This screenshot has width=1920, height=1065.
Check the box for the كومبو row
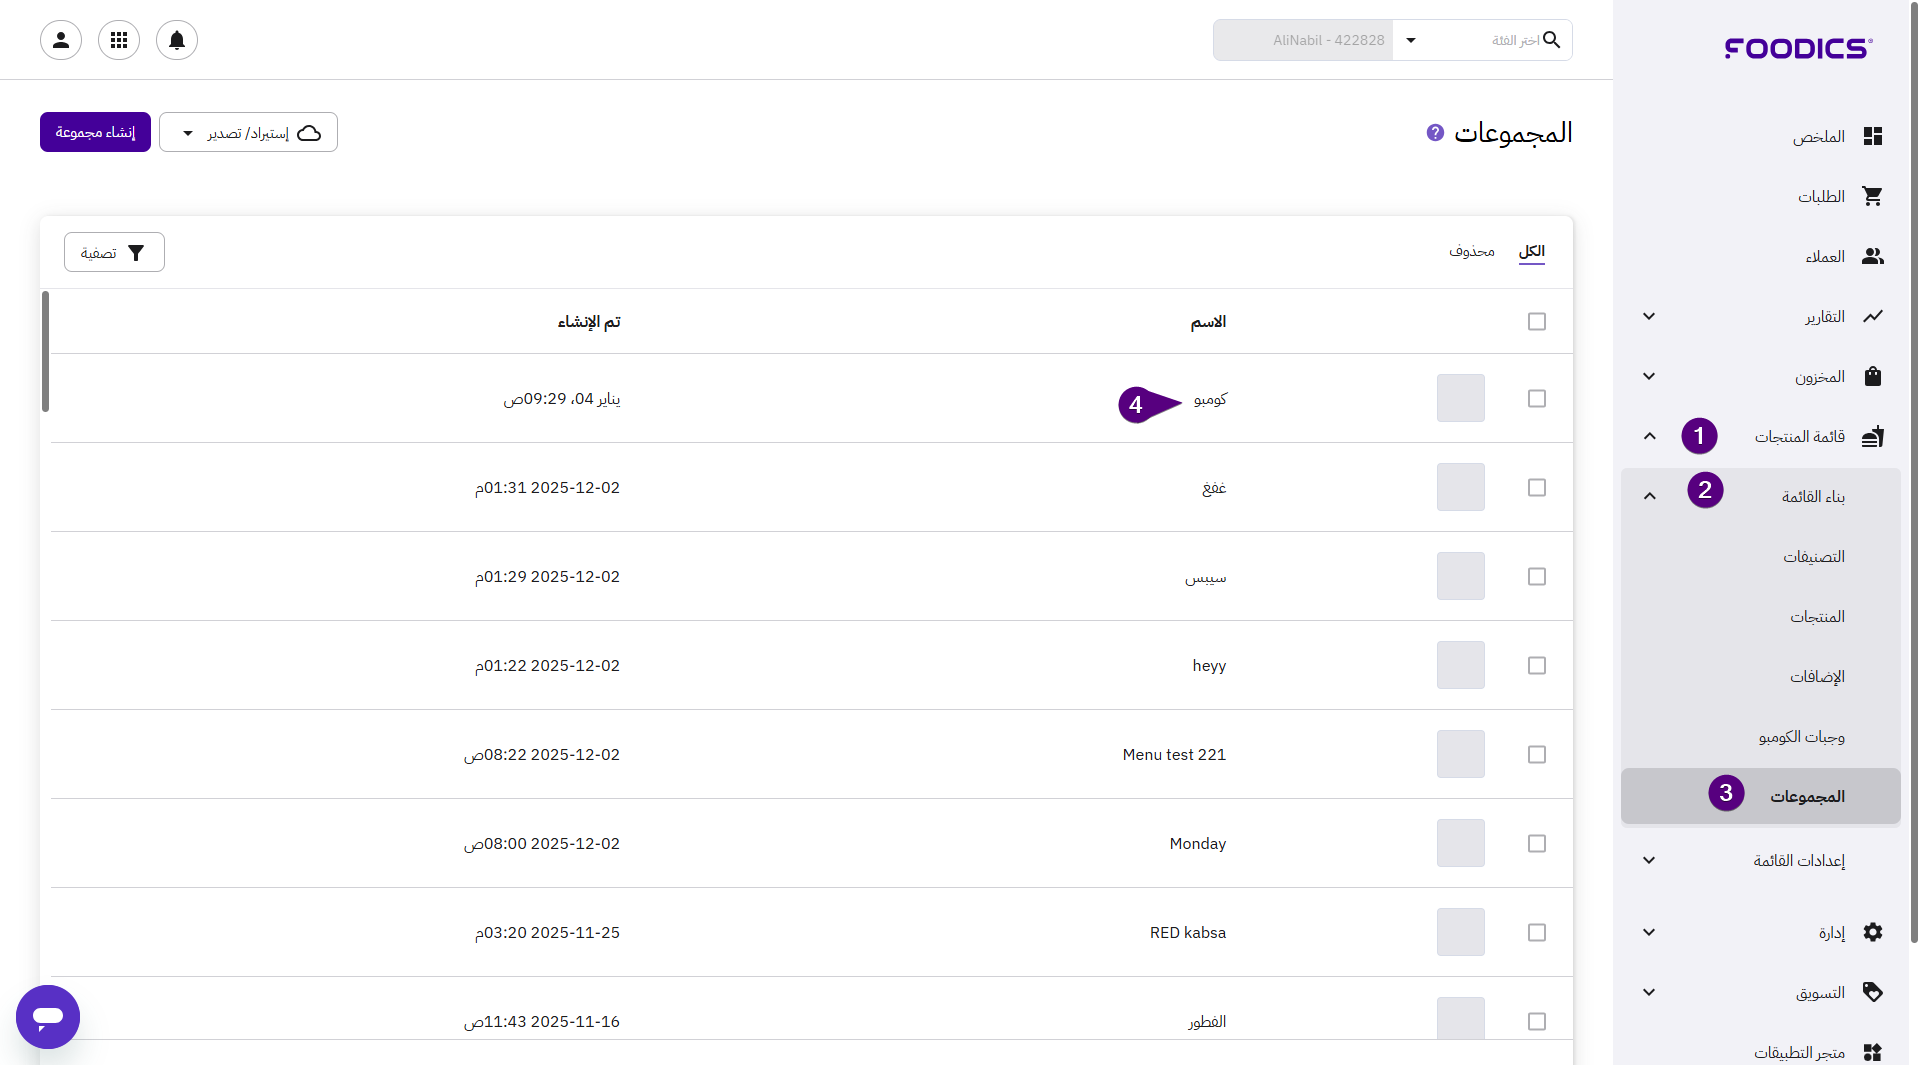coord(1537,399)
